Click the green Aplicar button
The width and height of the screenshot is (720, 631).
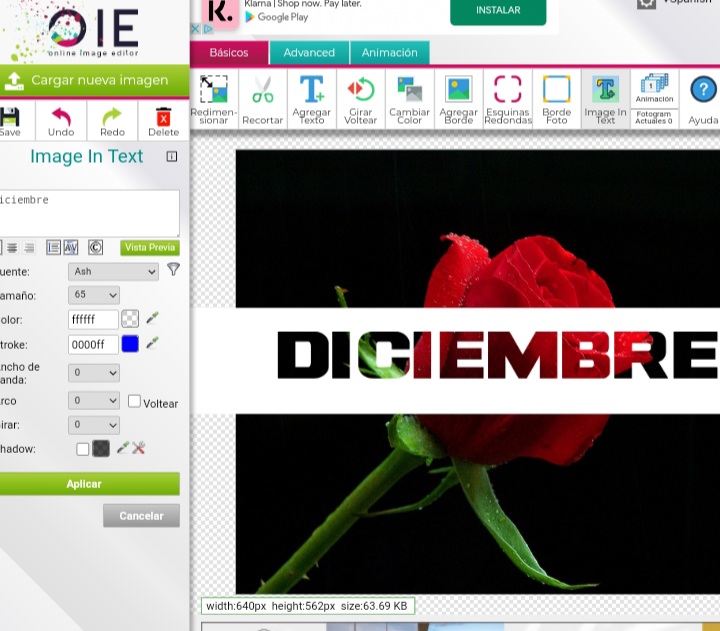pos(85,484)
